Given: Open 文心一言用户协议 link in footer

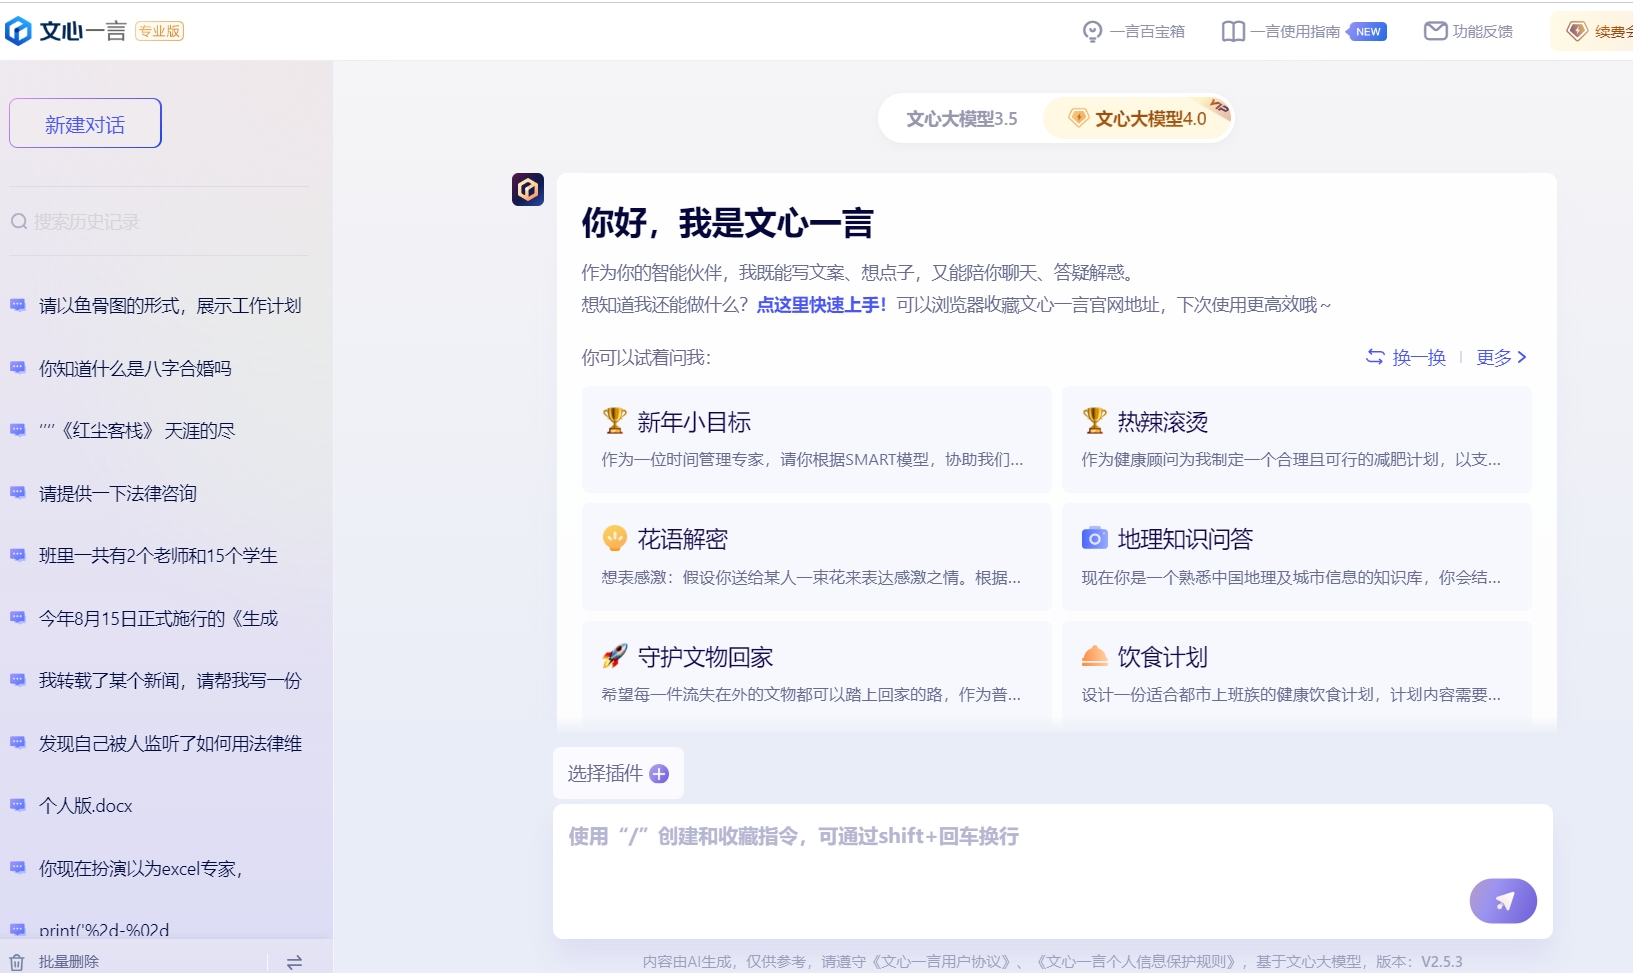Looking at the screenshot, I should point(941,961).
